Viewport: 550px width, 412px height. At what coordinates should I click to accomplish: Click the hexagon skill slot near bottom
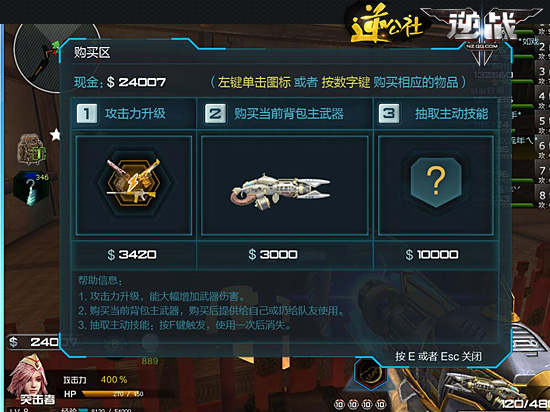pyautogui.click(x=370, y=373)
